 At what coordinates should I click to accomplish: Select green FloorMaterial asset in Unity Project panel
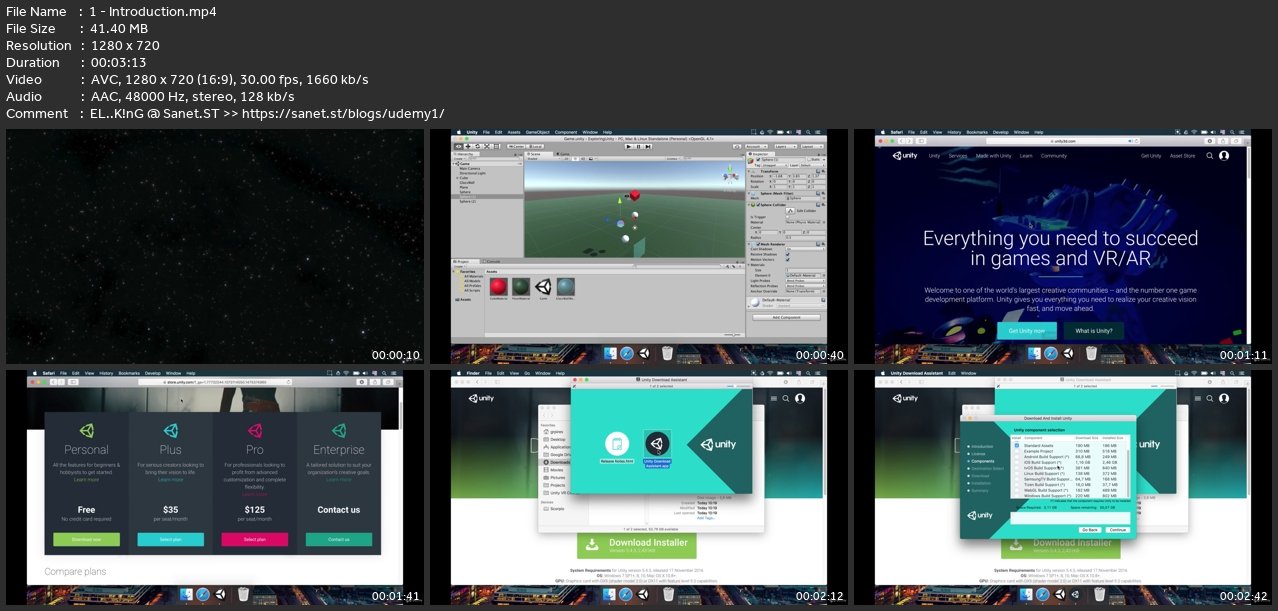(x=521, y=287)
